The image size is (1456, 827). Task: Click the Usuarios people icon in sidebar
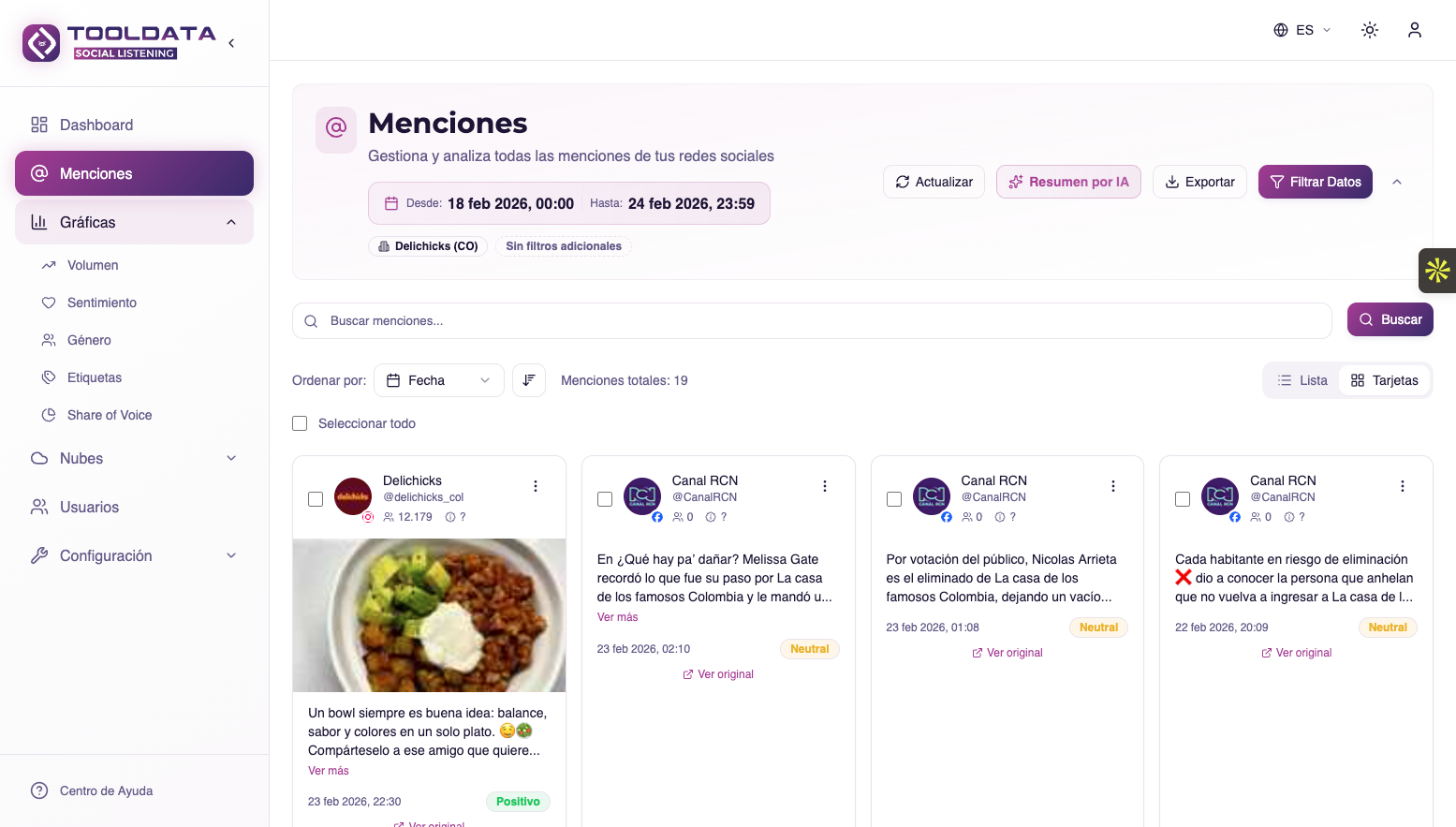[x=39, y=507]
